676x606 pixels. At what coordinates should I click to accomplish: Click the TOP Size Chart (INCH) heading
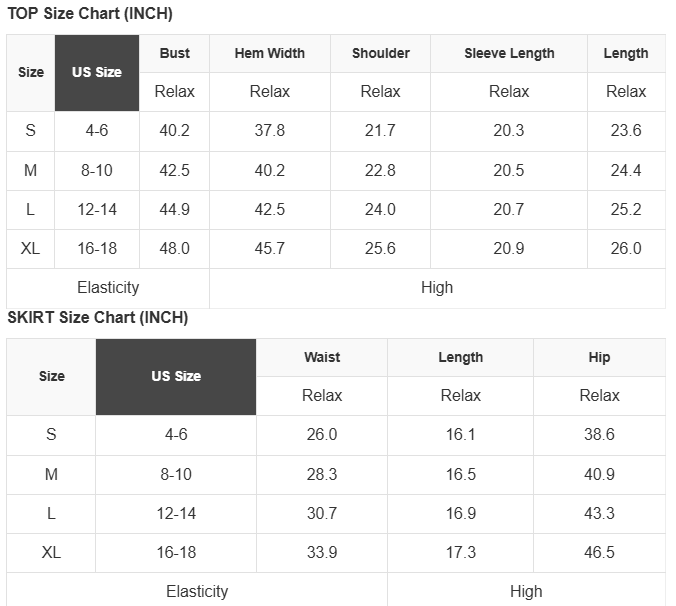tap(90, 14)
